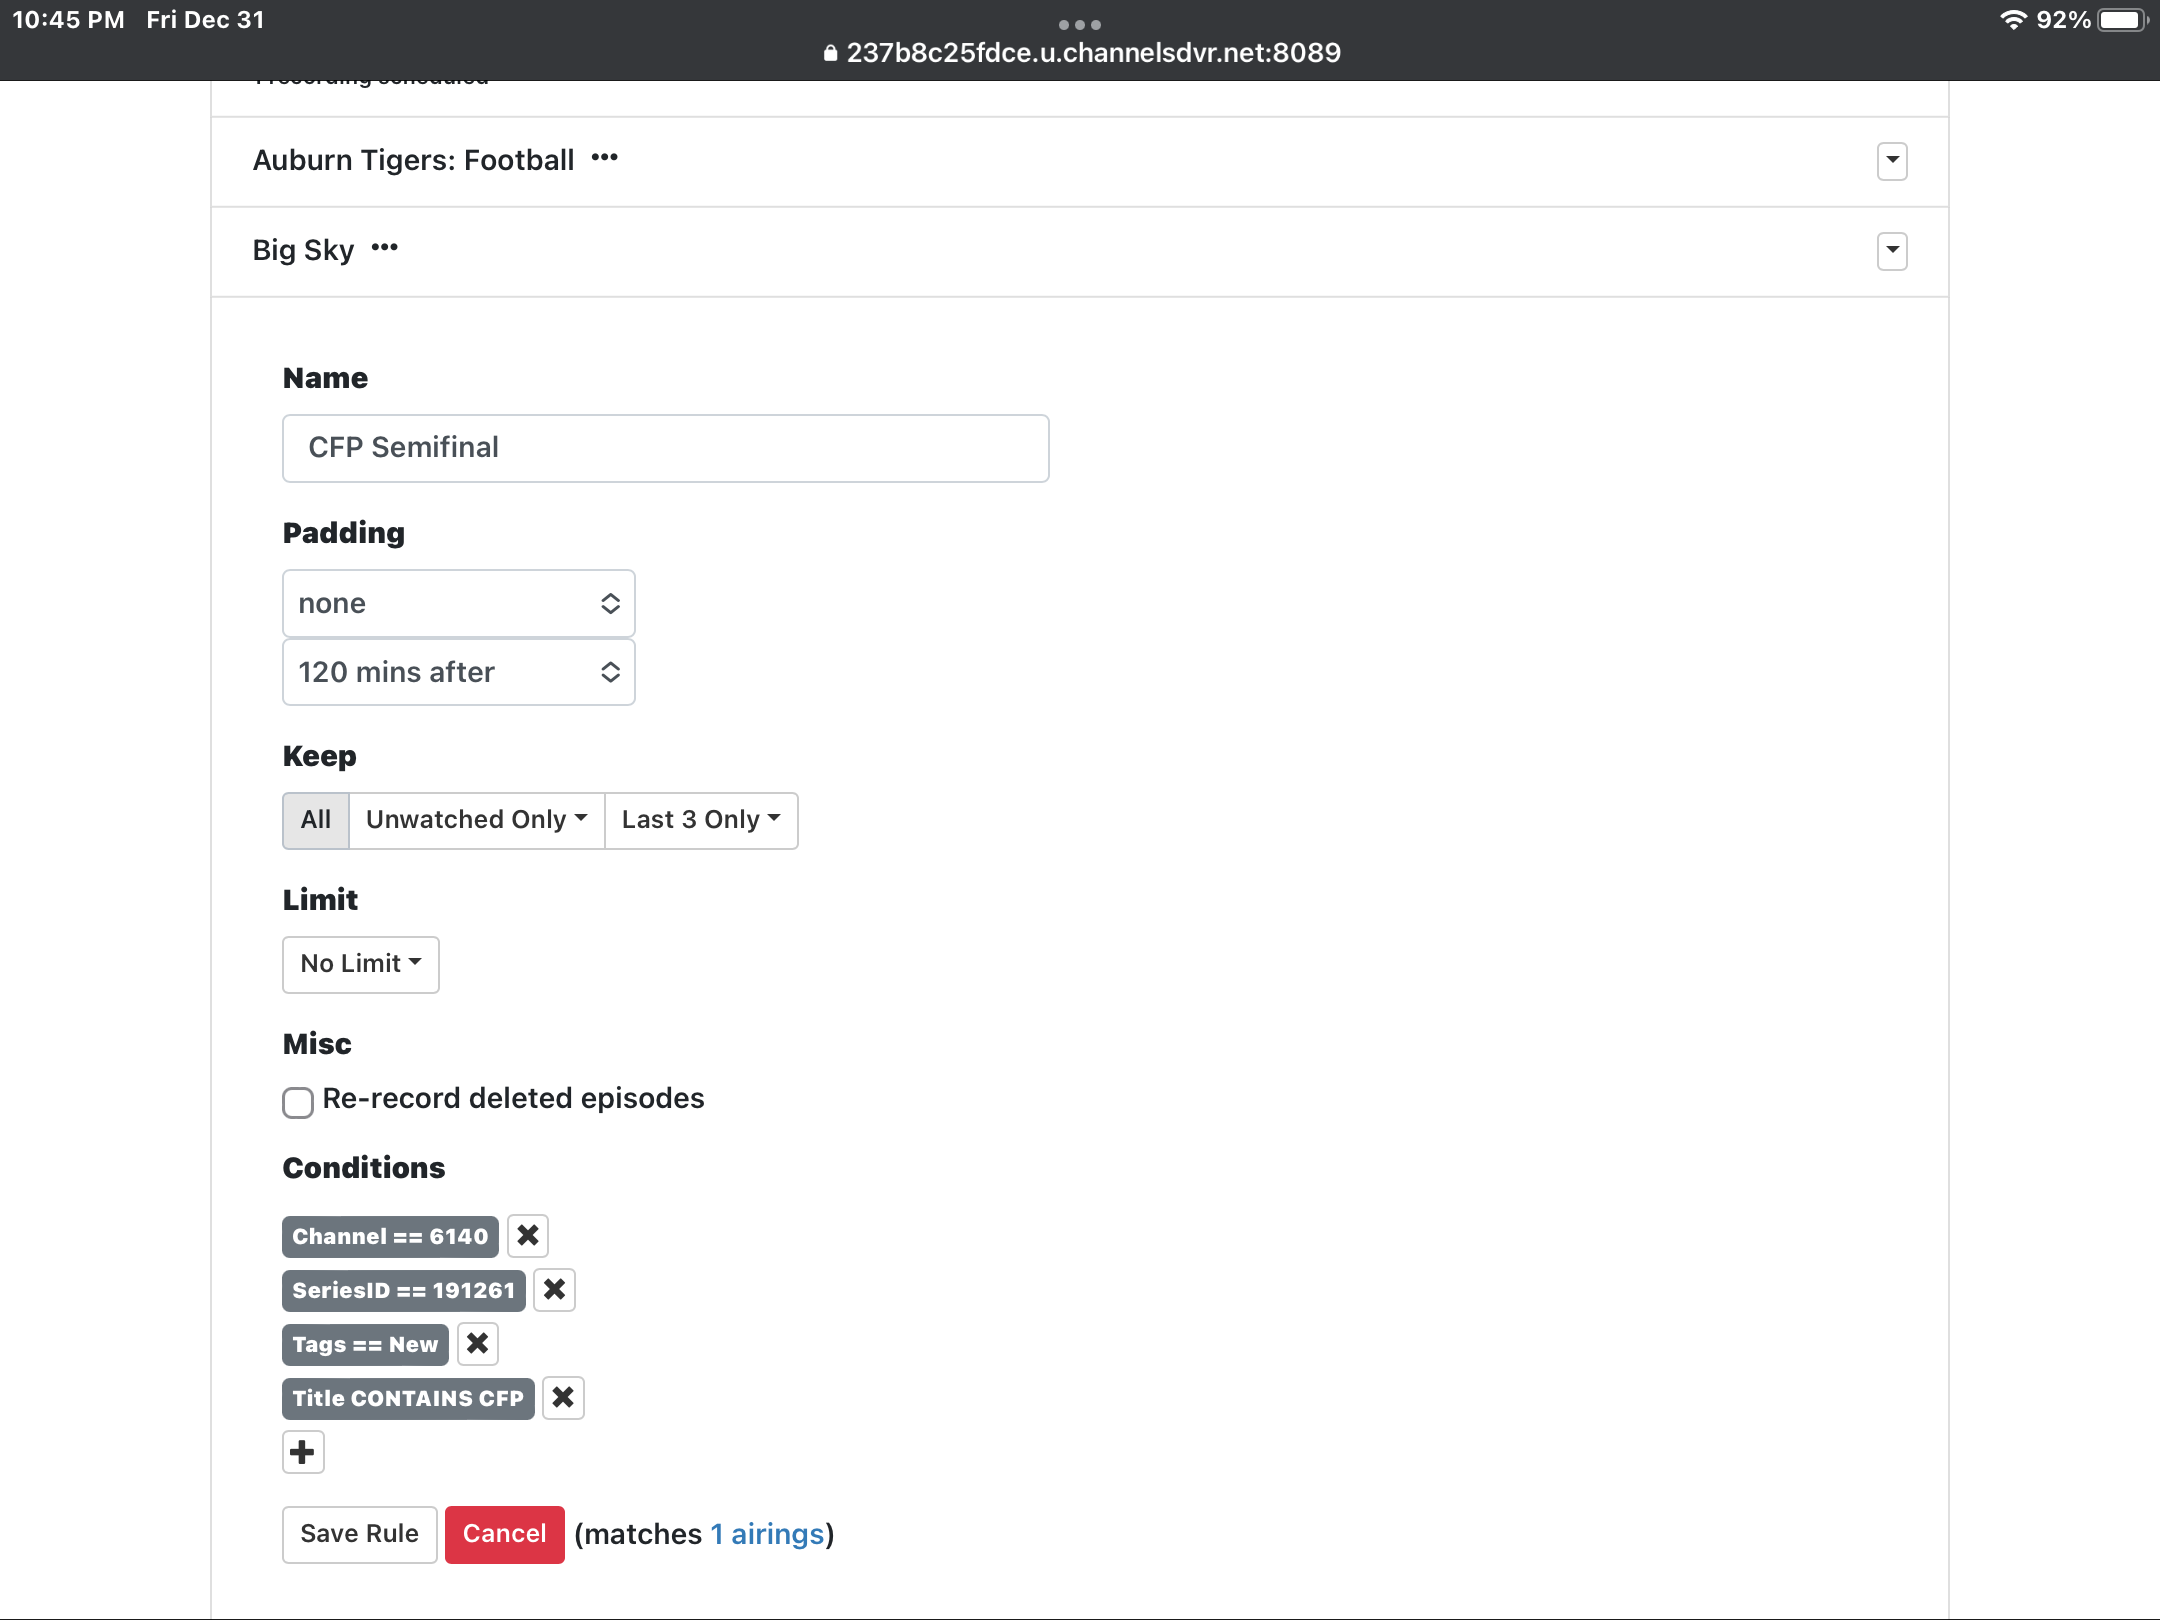Expand the Auburn Tigers: Football pass

1892,161
